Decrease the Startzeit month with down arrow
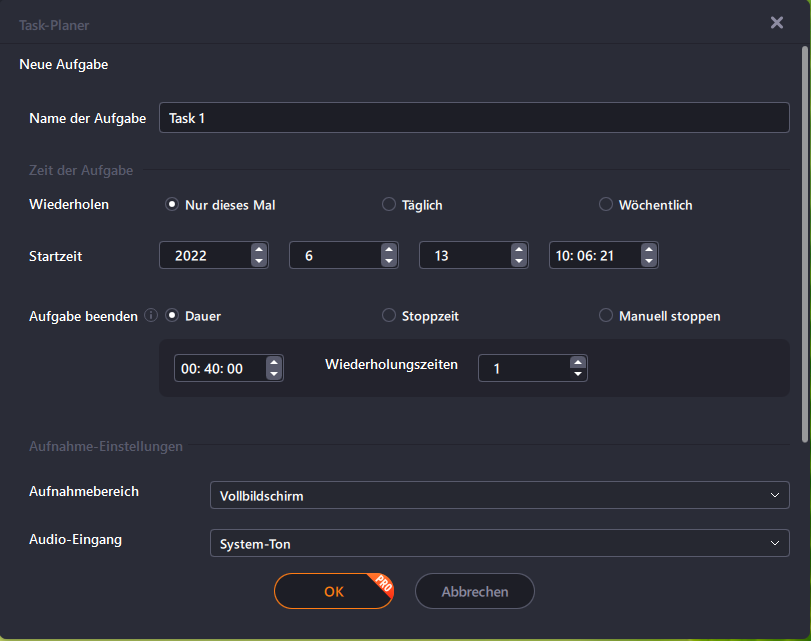811x641 pixels. [388, 262]
